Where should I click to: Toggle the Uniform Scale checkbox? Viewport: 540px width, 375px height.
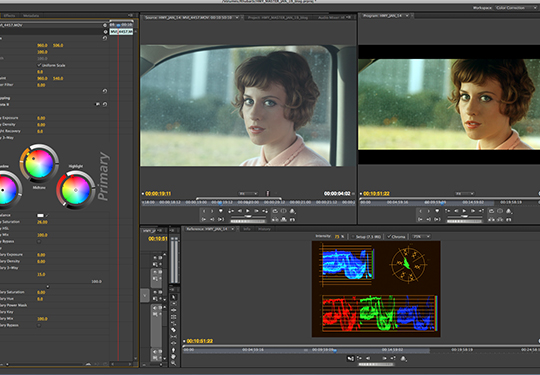coord(39,65)
